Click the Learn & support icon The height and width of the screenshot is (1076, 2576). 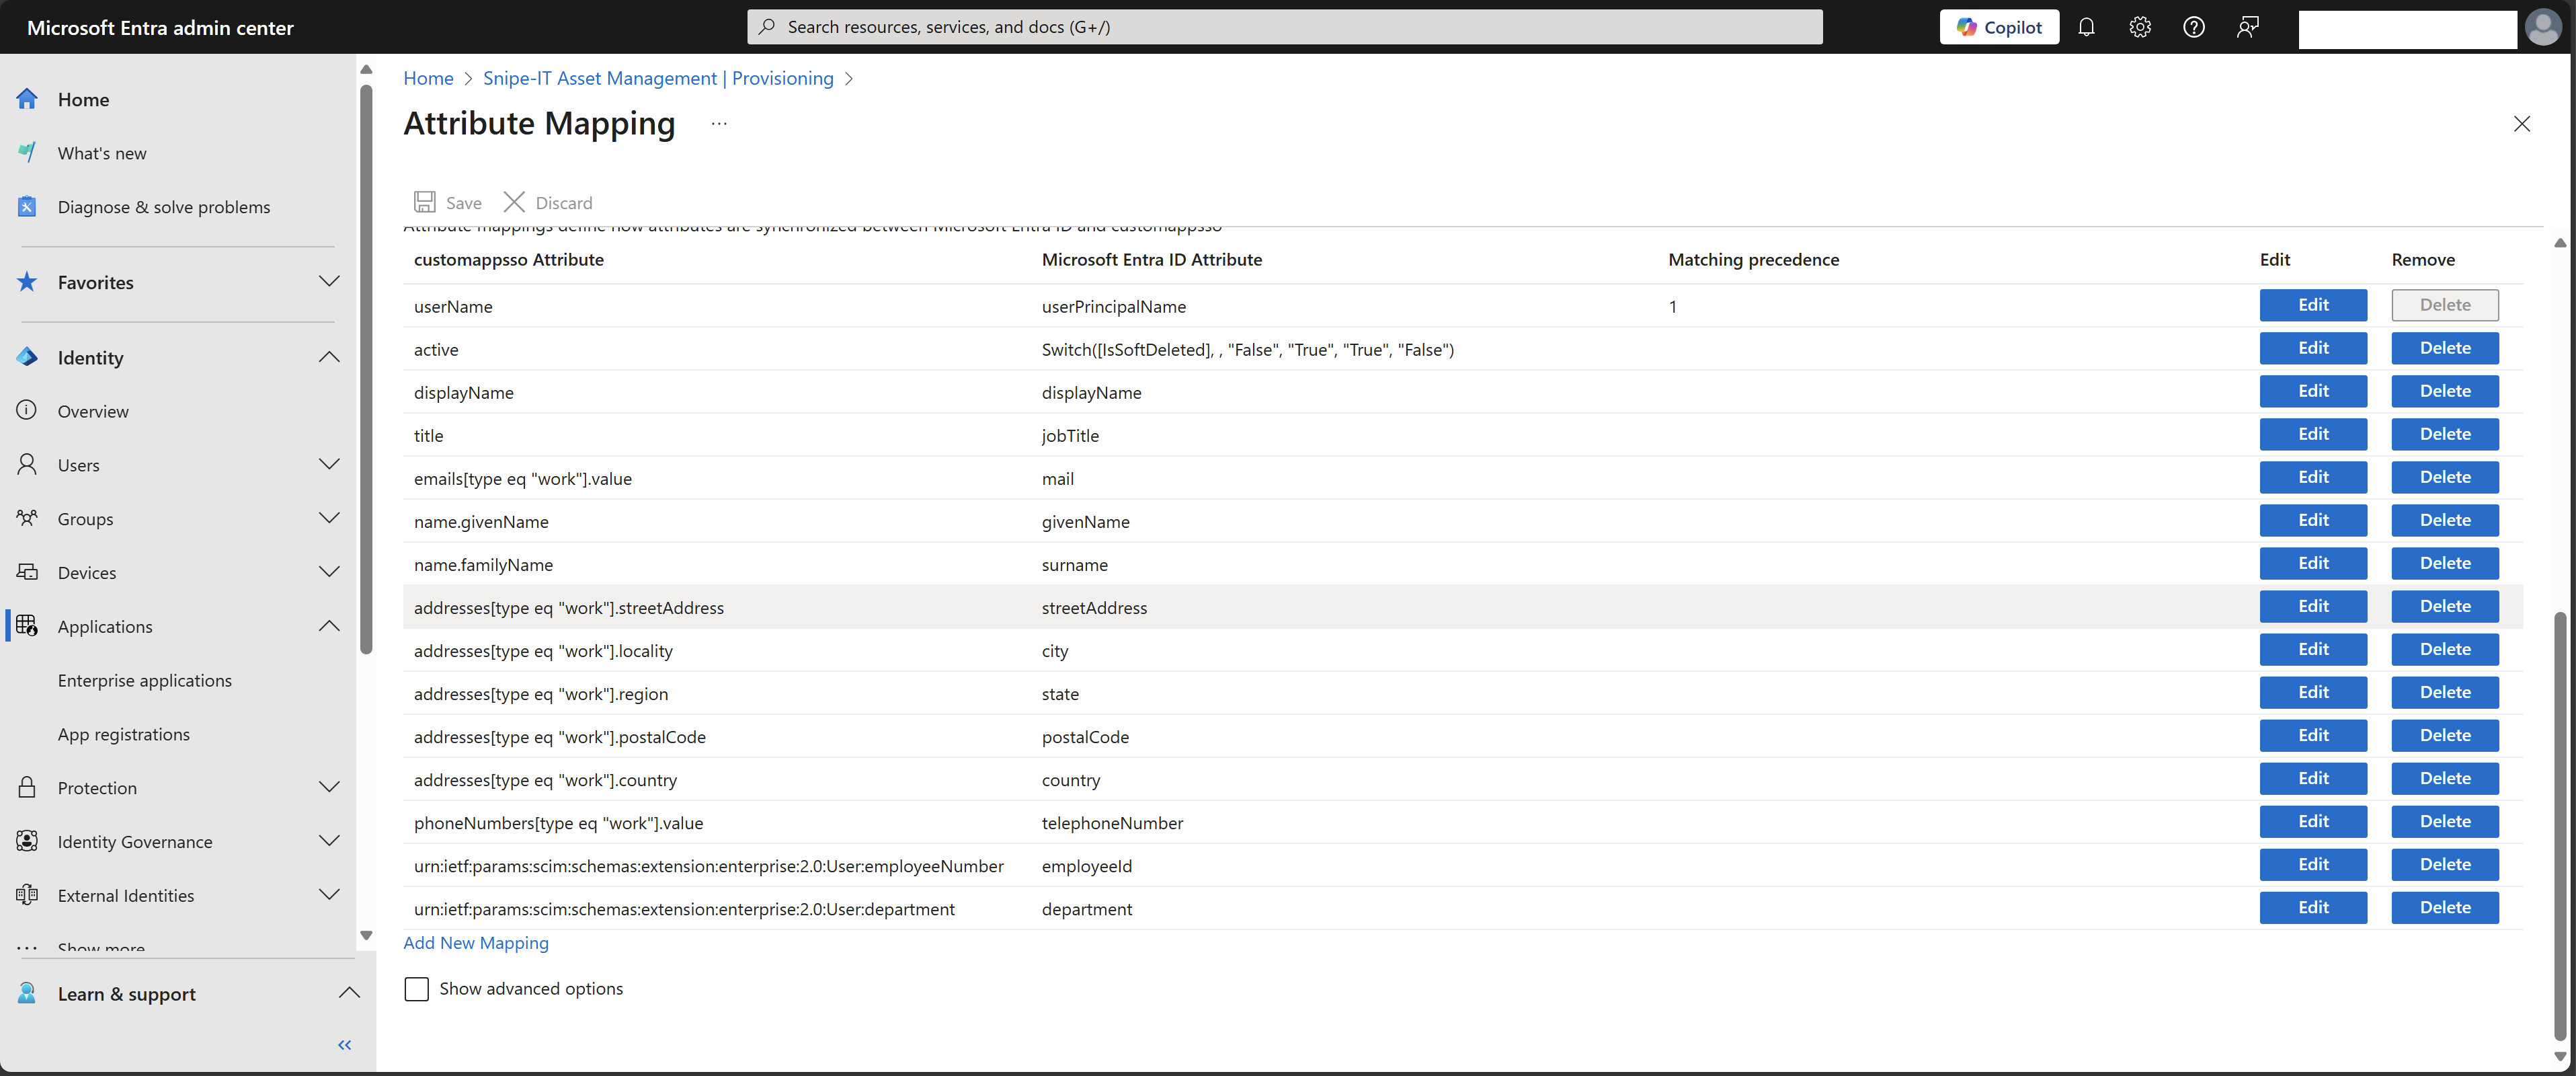click(27, 993)
